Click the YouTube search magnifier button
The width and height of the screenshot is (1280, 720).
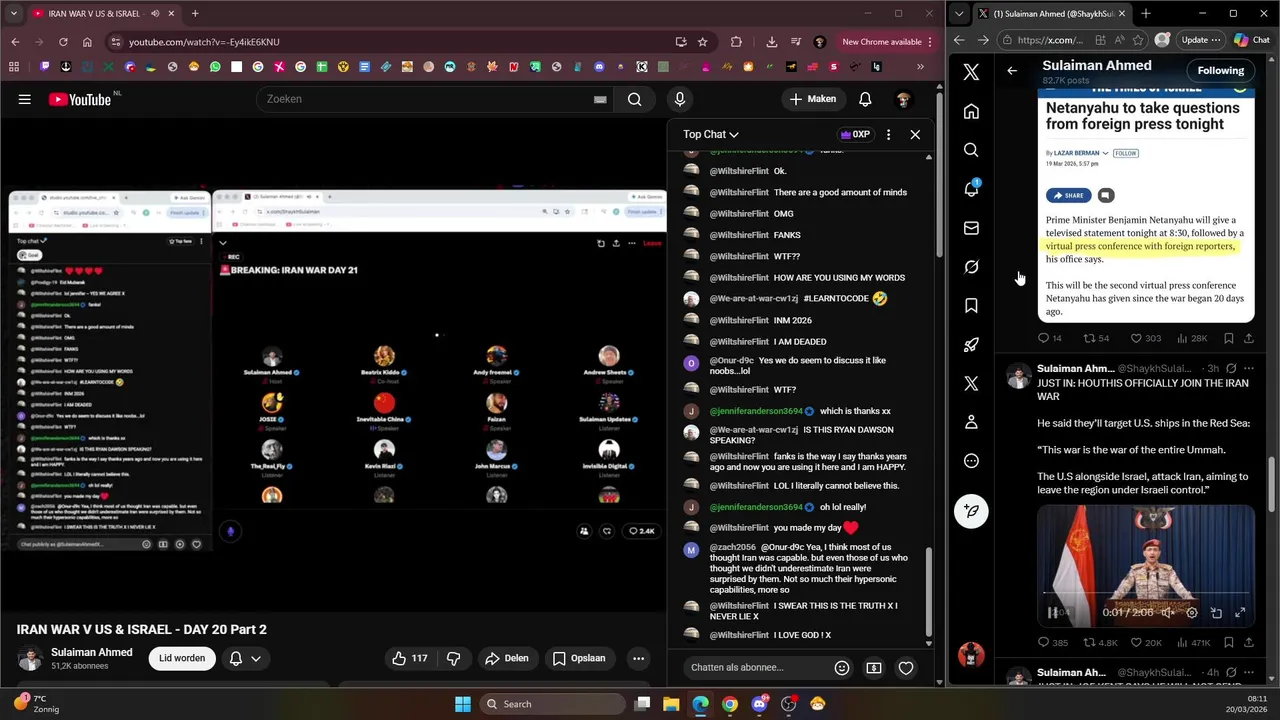tap(634, 99)
